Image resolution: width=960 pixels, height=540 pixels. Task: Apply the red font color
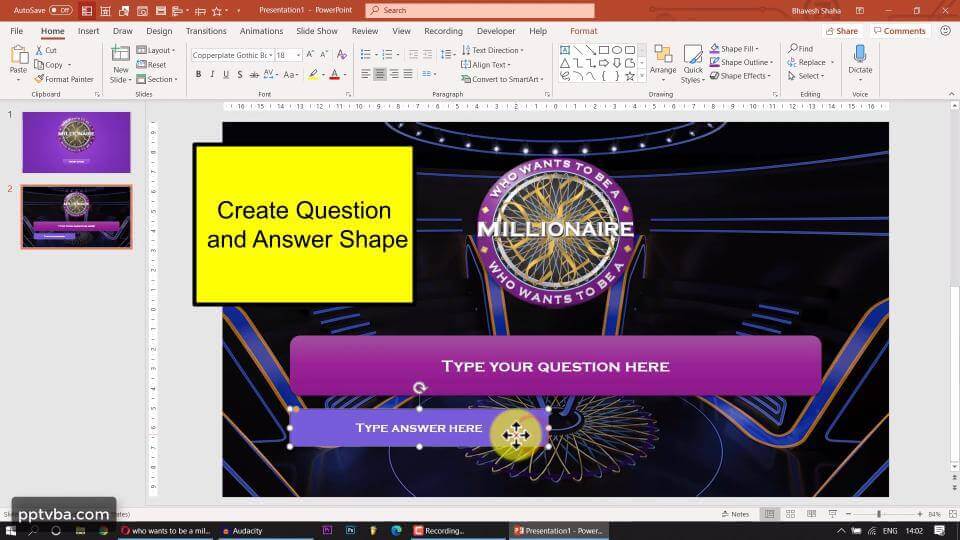tap(334, 74)
